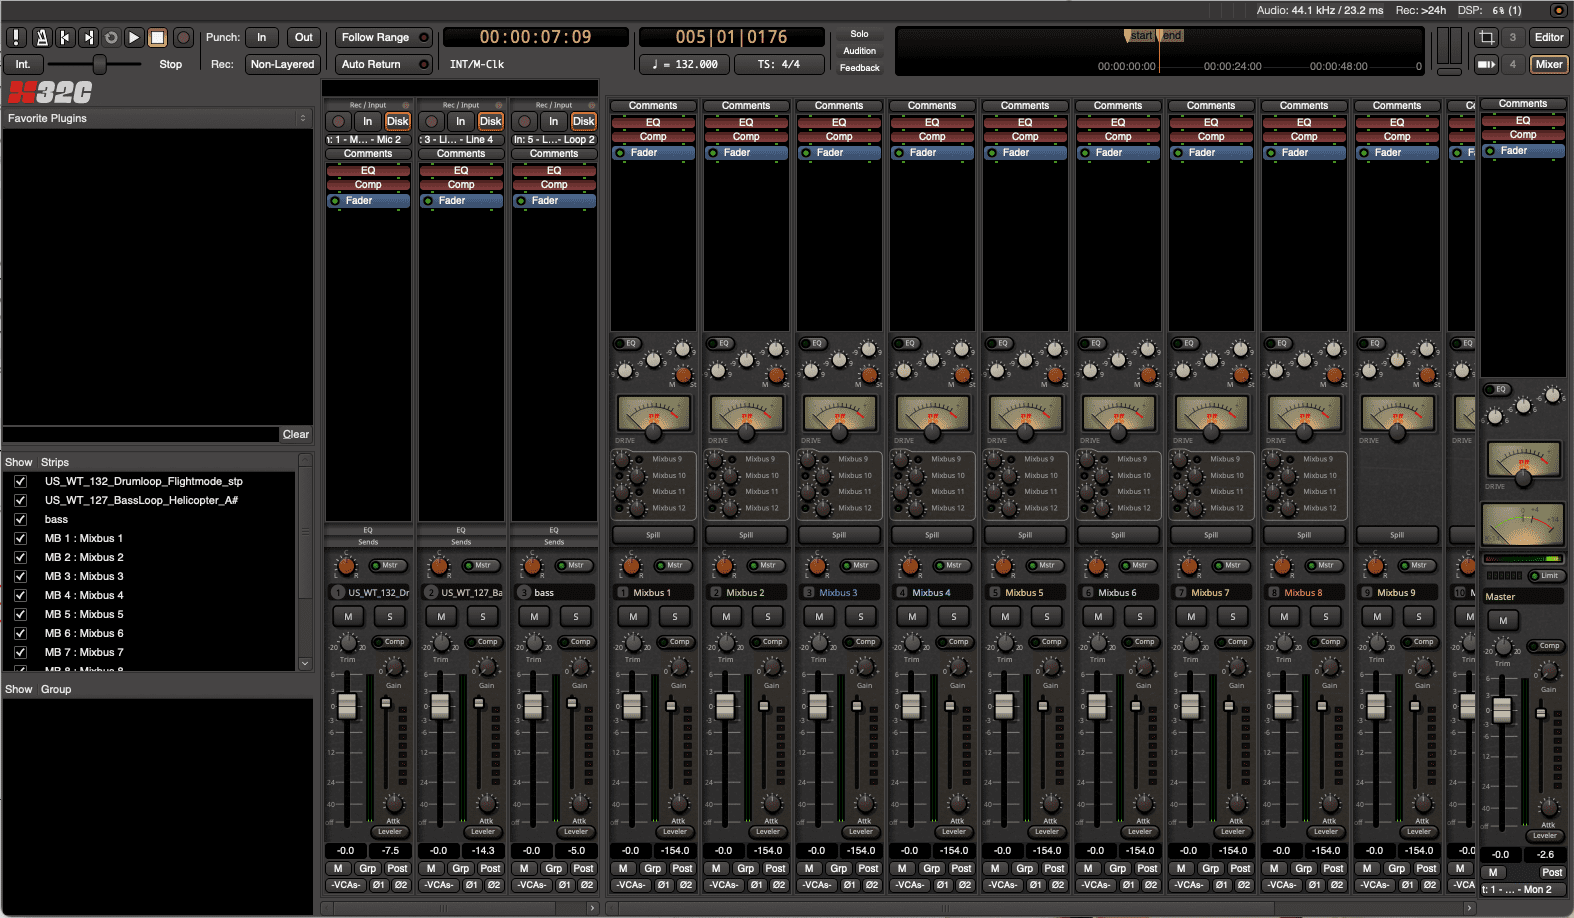1574x918 pixels.
Task: Go to session start icon
Action: coord(65,37)
